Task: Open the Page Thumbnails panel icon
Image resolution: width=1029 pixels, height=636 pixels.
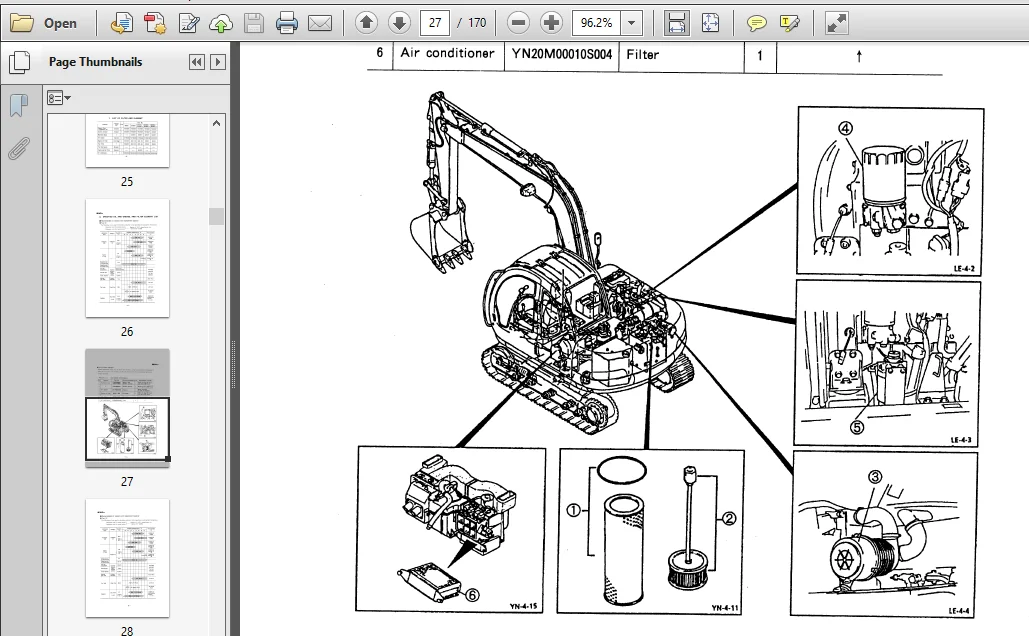Action: pos(20,62)
